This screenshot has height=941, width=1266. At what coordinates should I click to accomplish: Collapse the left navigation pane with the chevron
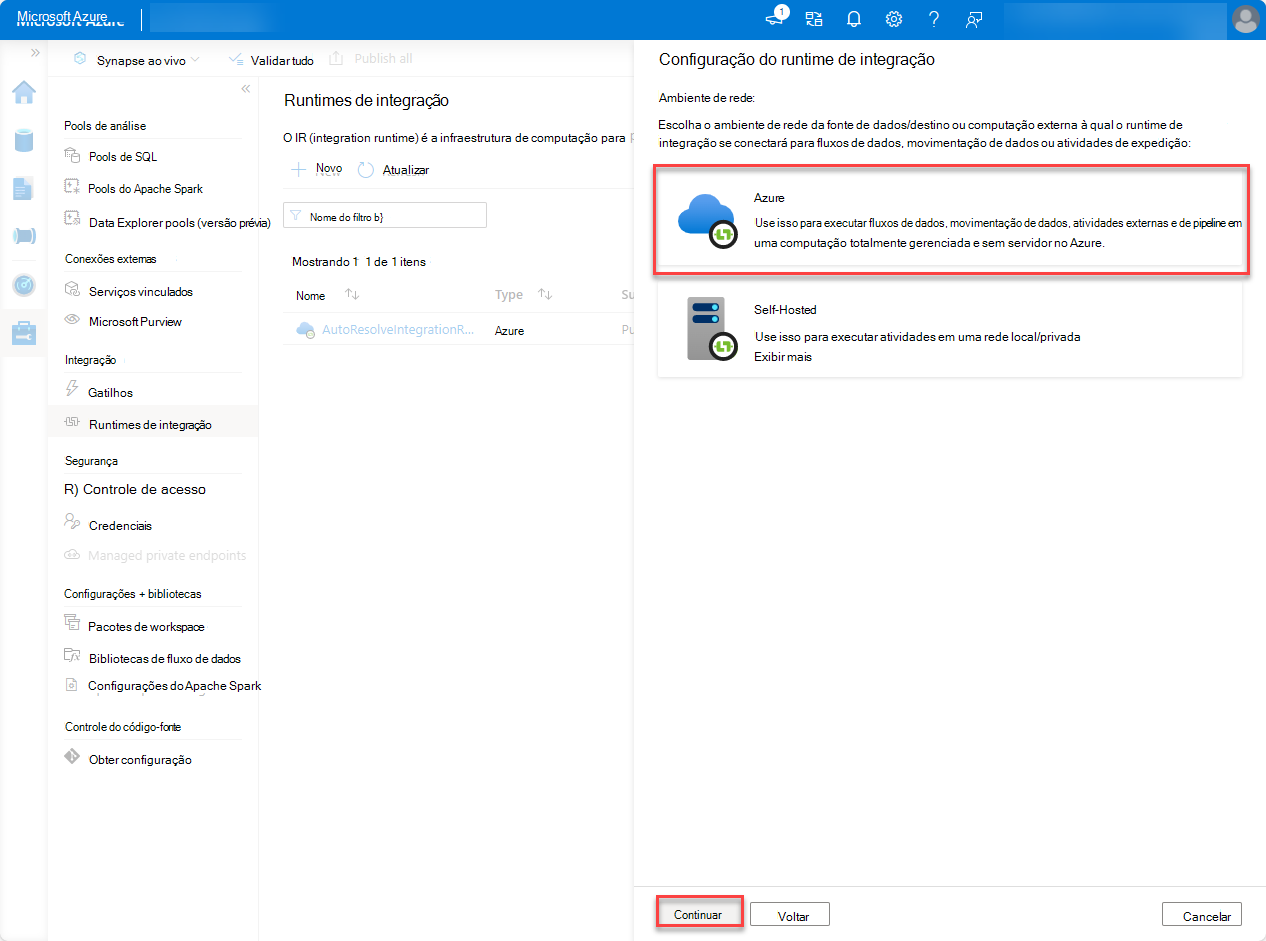point(245,88)
